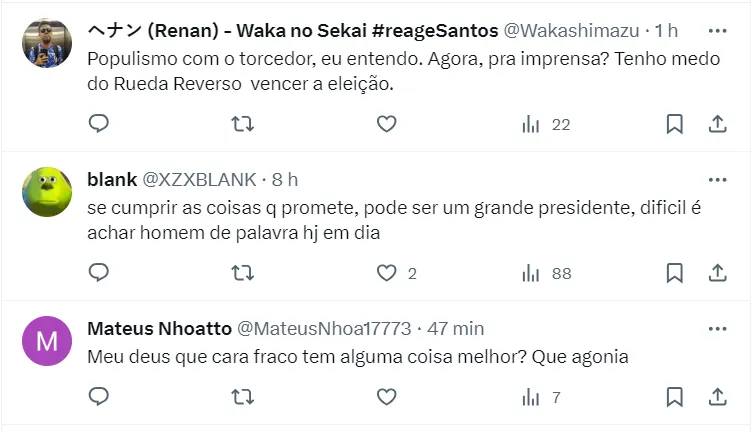752x433 pixels.
Task: Click blank's green monster avatar
Action: [x=47, y=190]
